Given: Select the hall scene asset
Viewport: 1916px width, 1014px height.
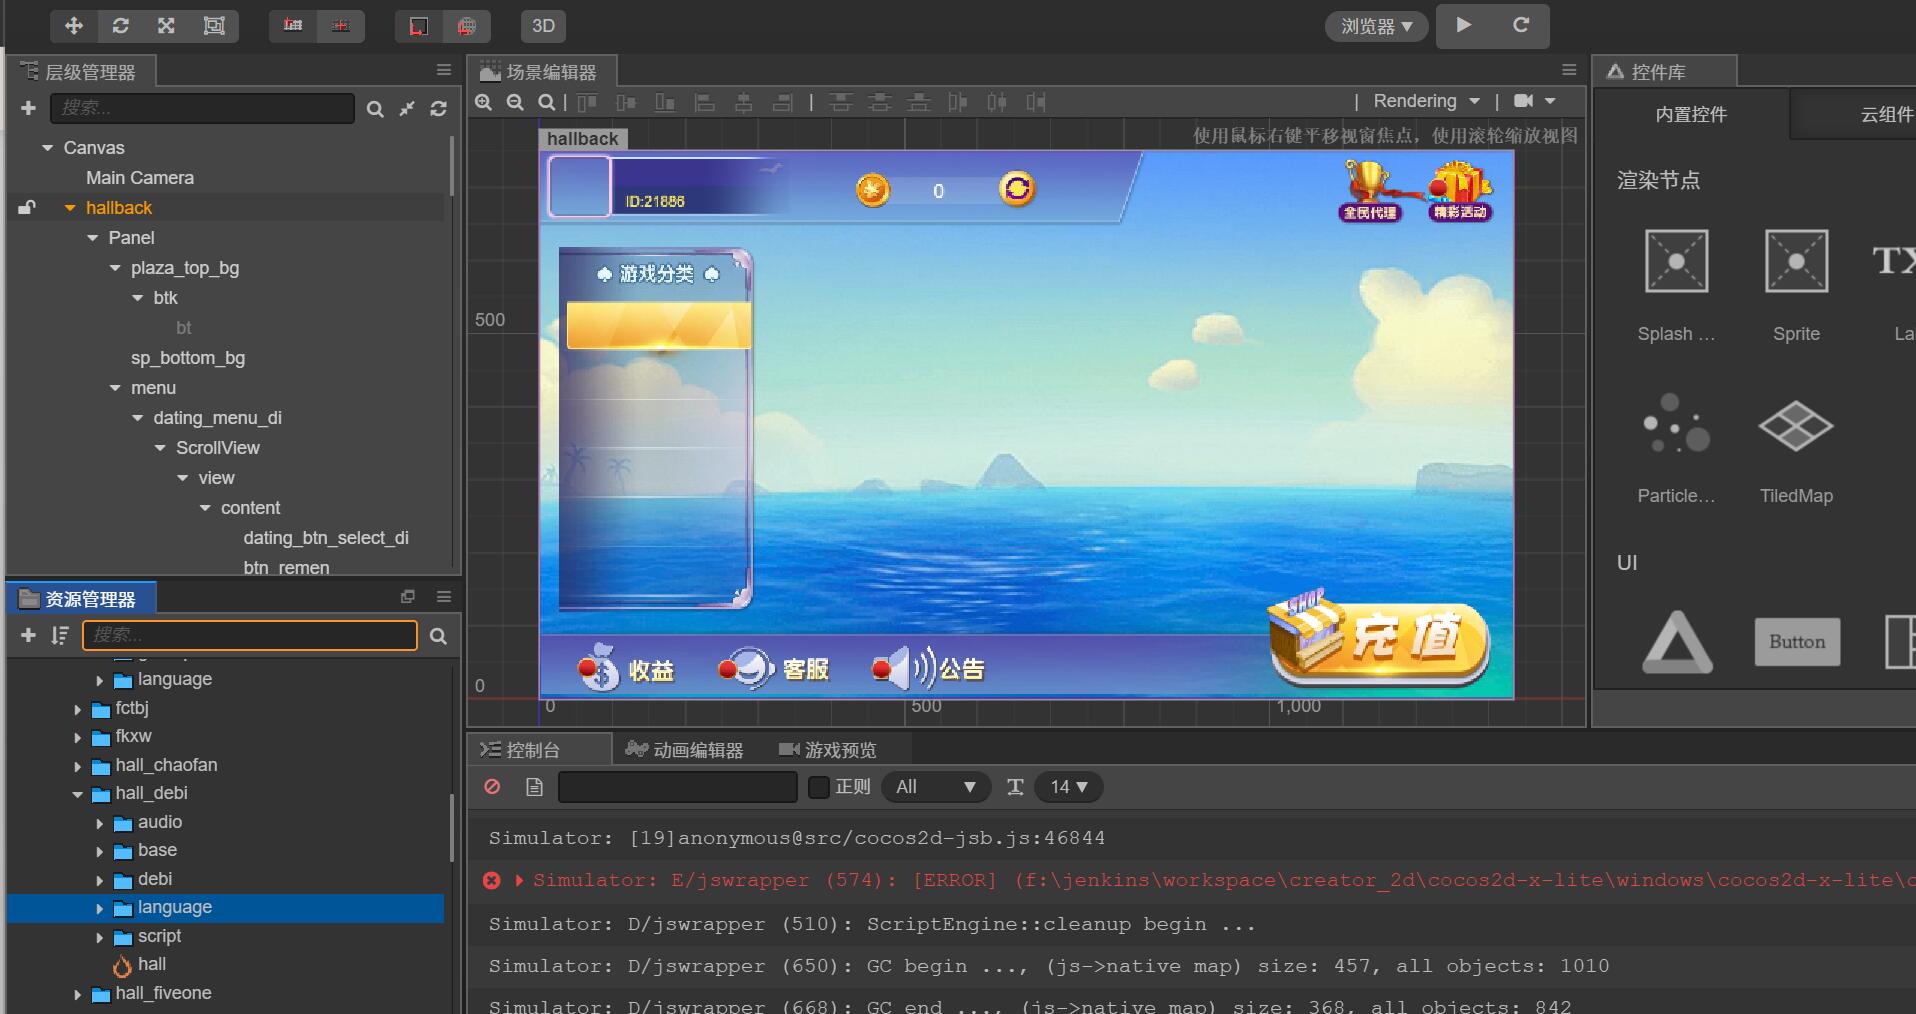Looking at the screenshot, I should [x=152, y=964].
